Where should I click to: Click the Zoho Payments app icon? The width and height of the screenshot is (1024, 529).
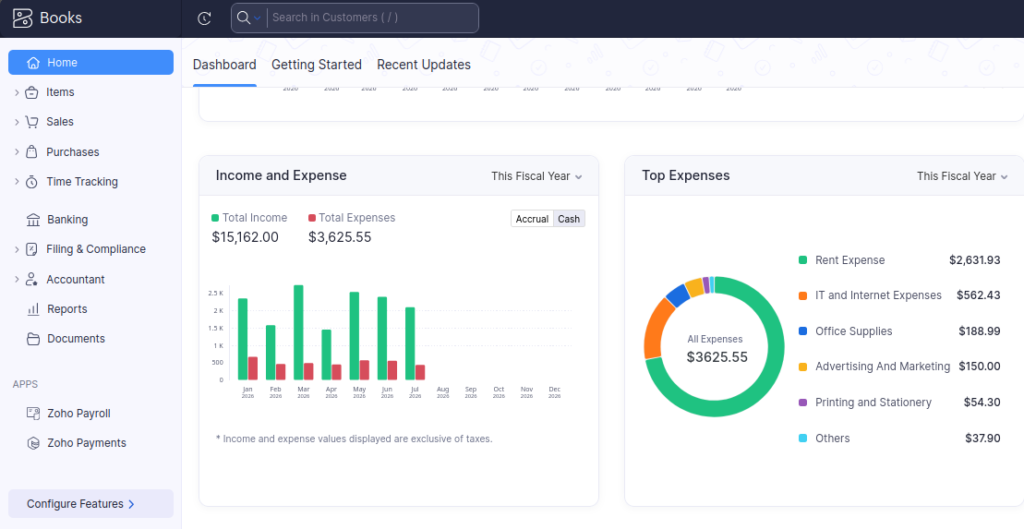coord(33,443)
